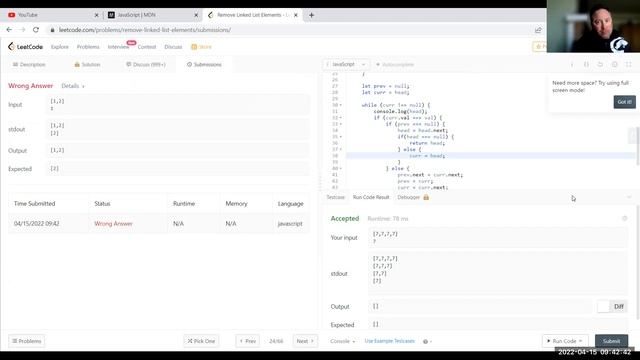Collapse the code fold at line 30

341,105
